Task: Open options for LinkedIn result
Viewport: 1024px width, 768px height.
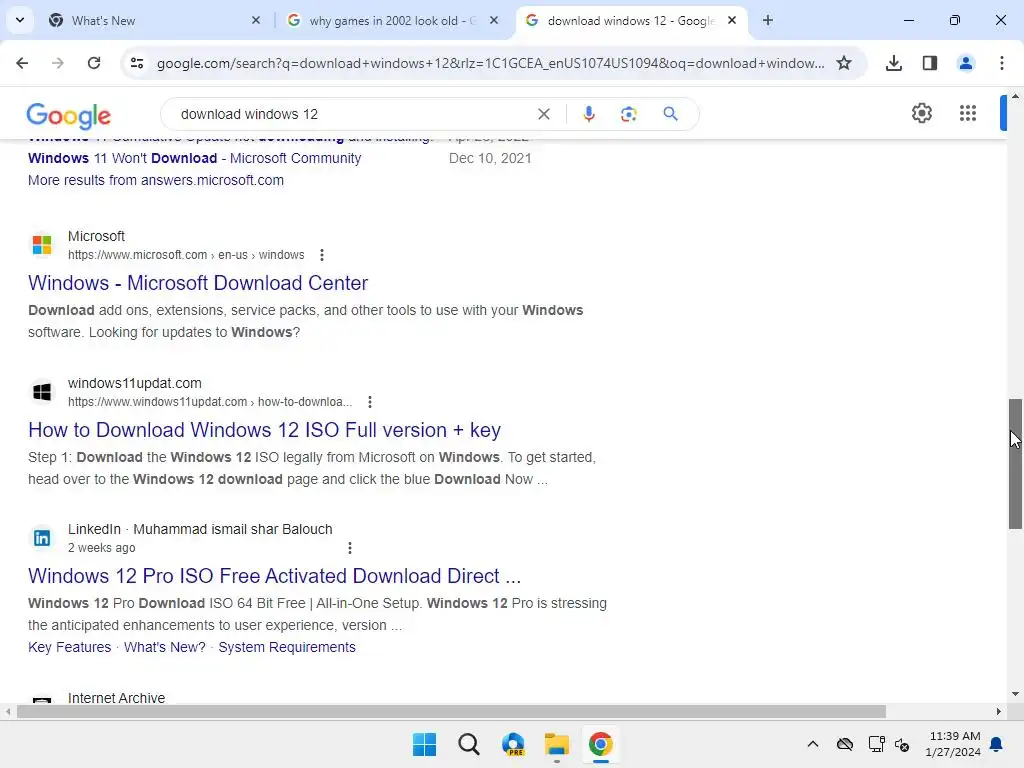Action: [349, 548]
